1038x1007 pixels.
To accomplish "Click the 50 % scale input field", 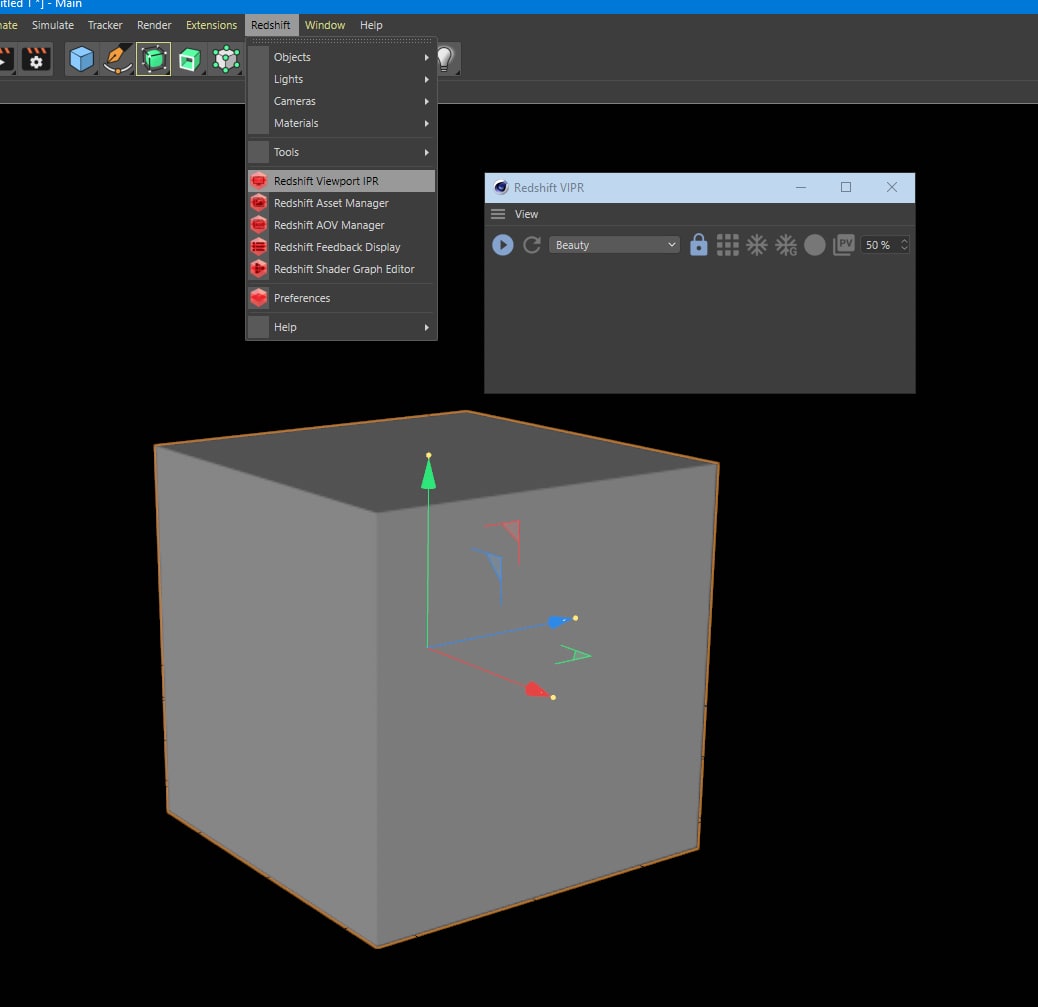I will pos(879,245).
